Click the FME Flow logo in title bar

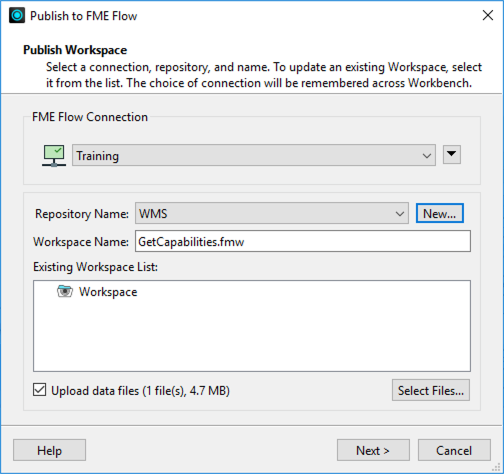[17, 15]
